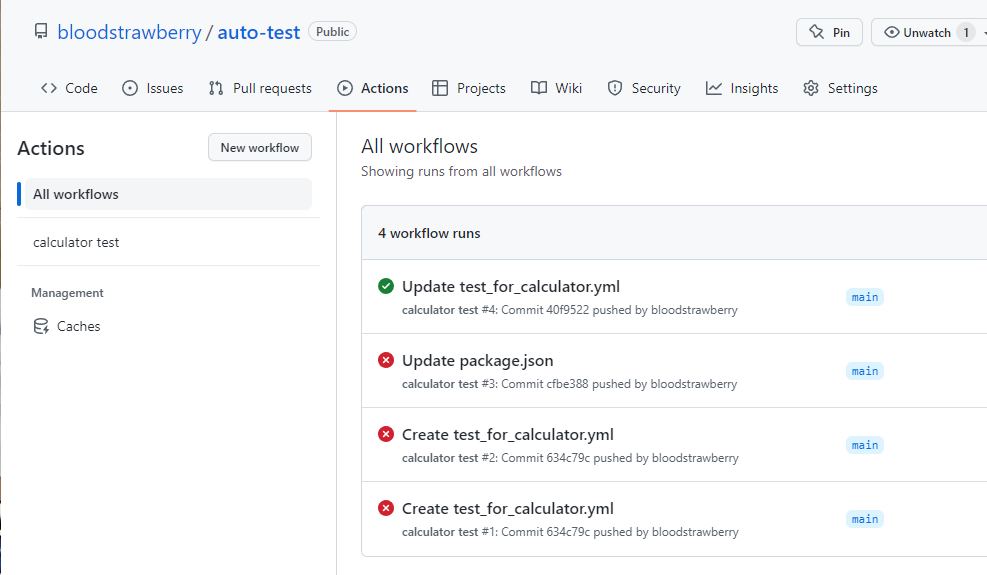987x575 pixels.
Task: Open the Actions tab
Action: tap(373, 88)
